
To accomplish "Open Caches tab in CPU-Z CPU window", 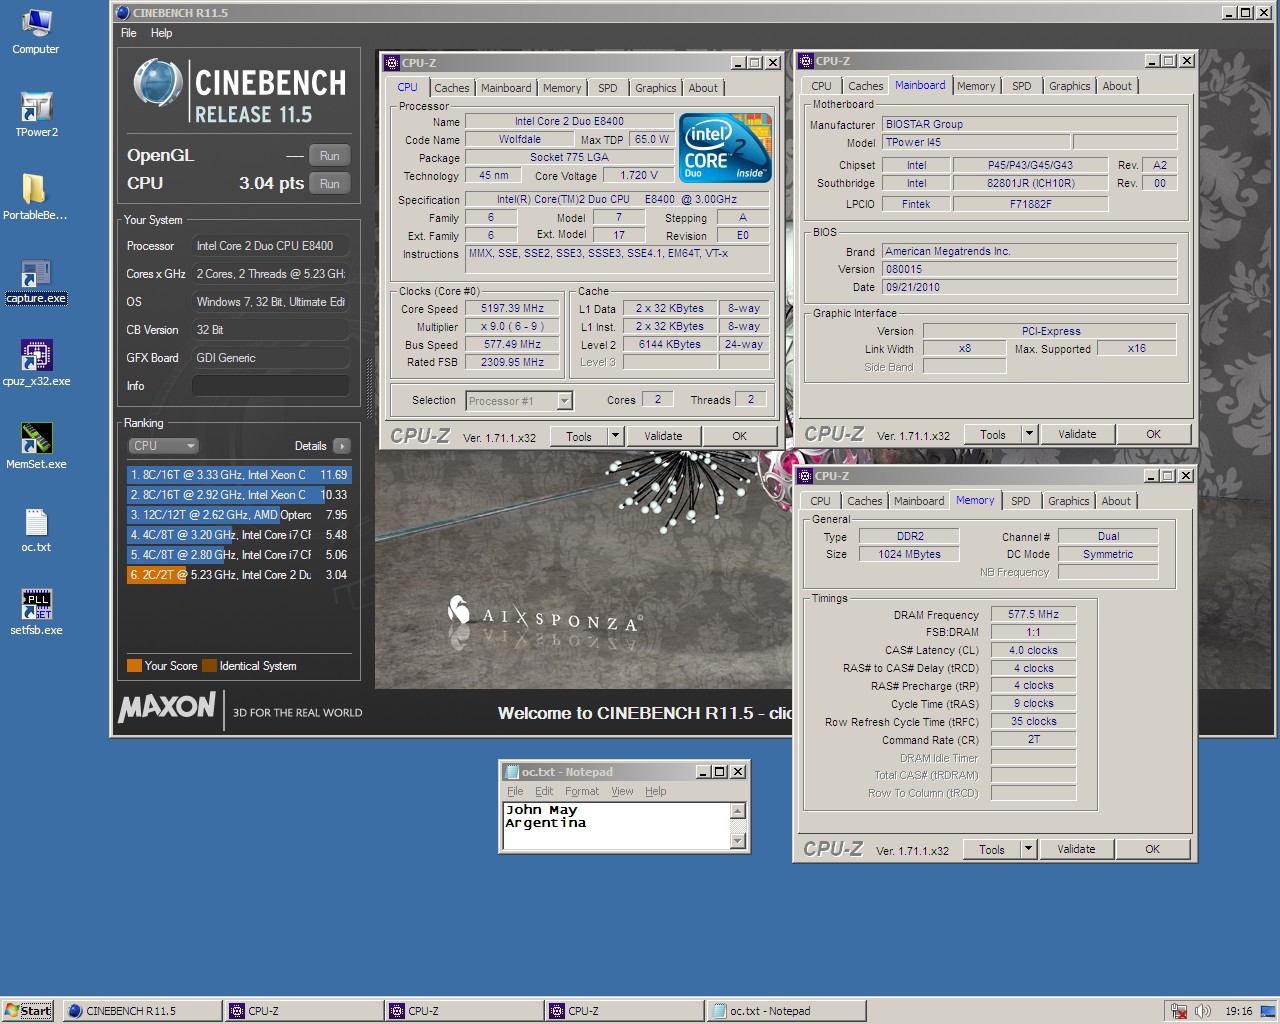I will click(451, 88).
